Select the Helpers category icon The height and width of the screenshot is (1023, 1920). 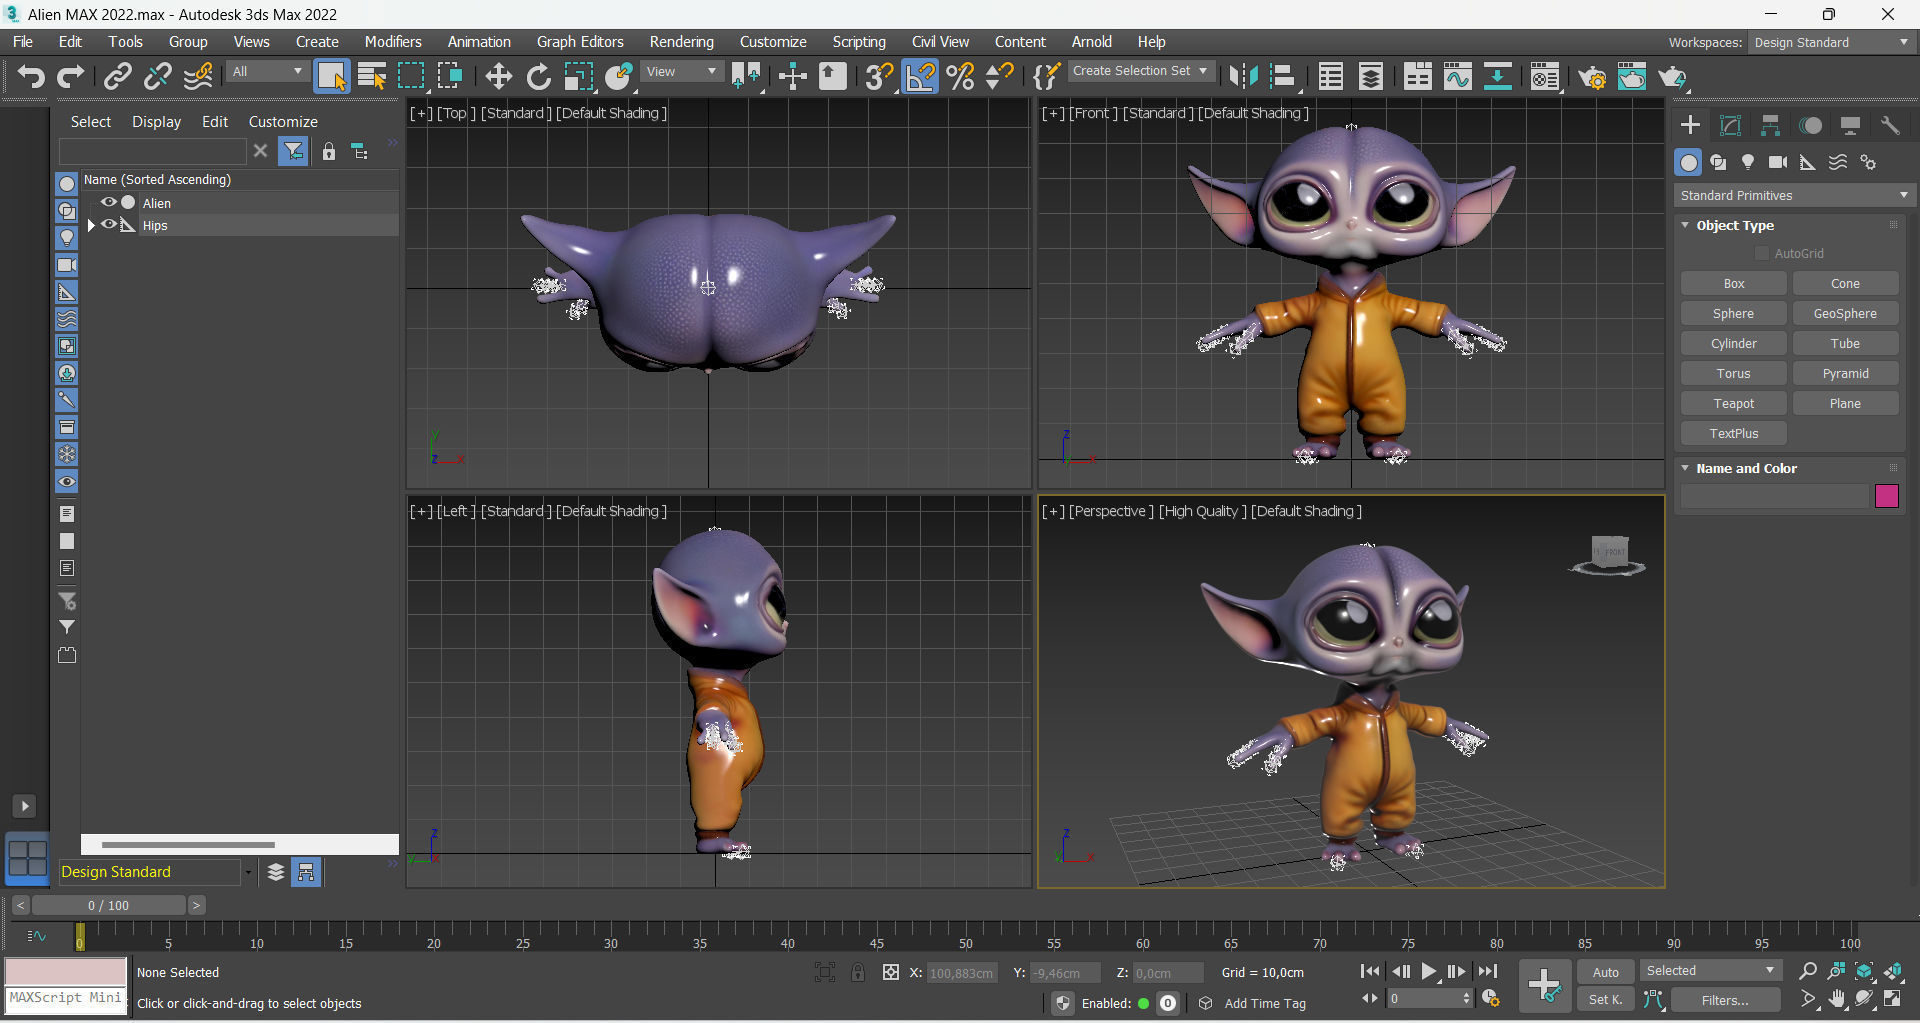pyautogui.click(x=1808, y=162)
